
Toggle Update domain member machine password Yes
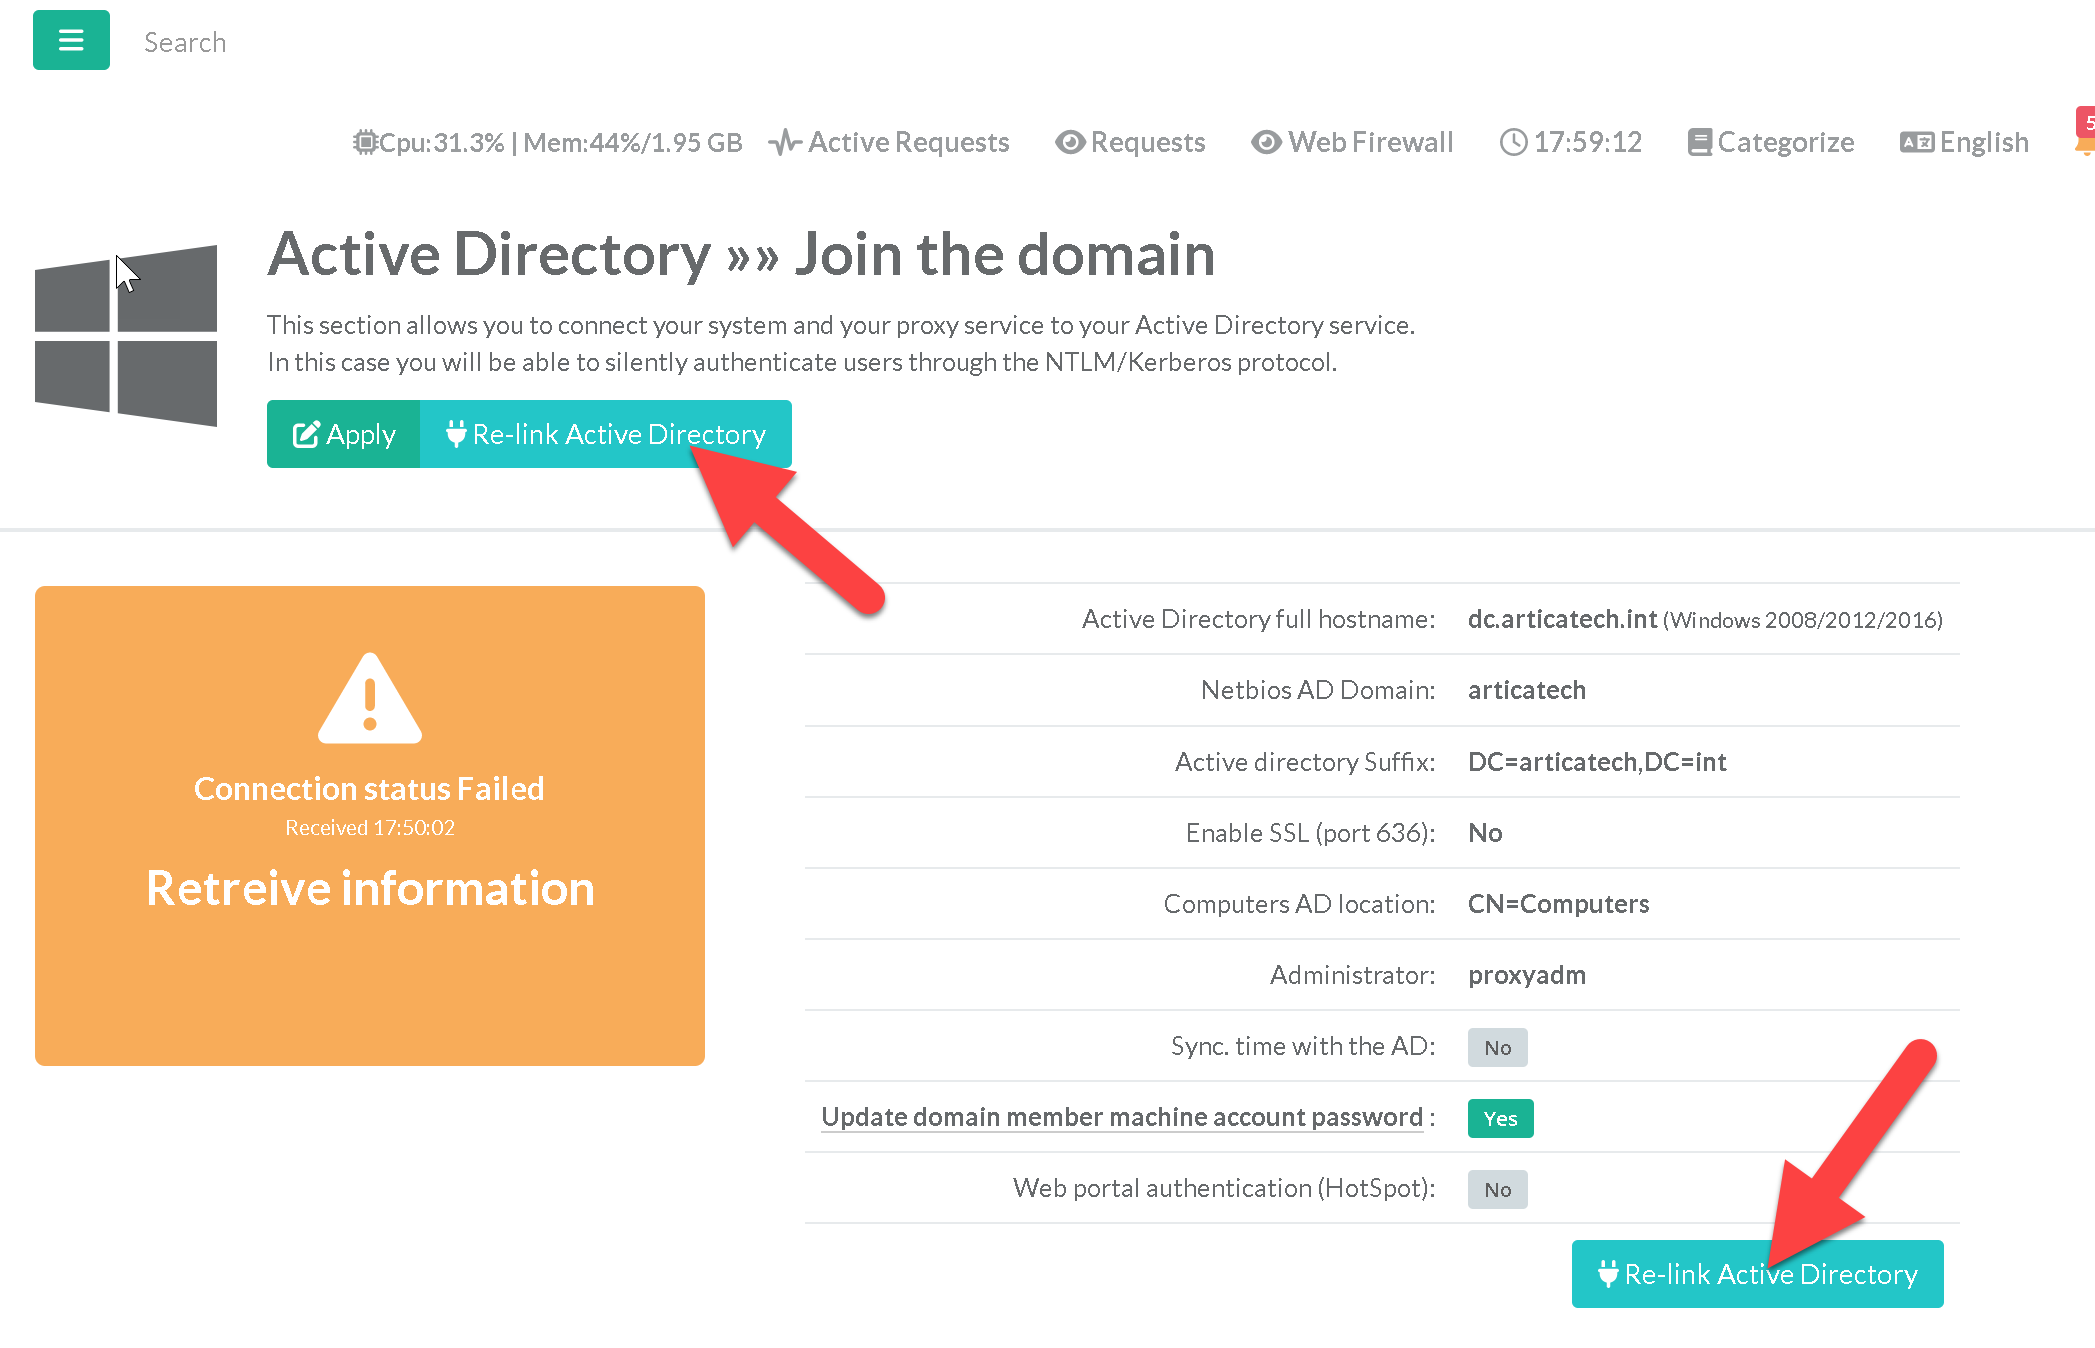1500,1118
